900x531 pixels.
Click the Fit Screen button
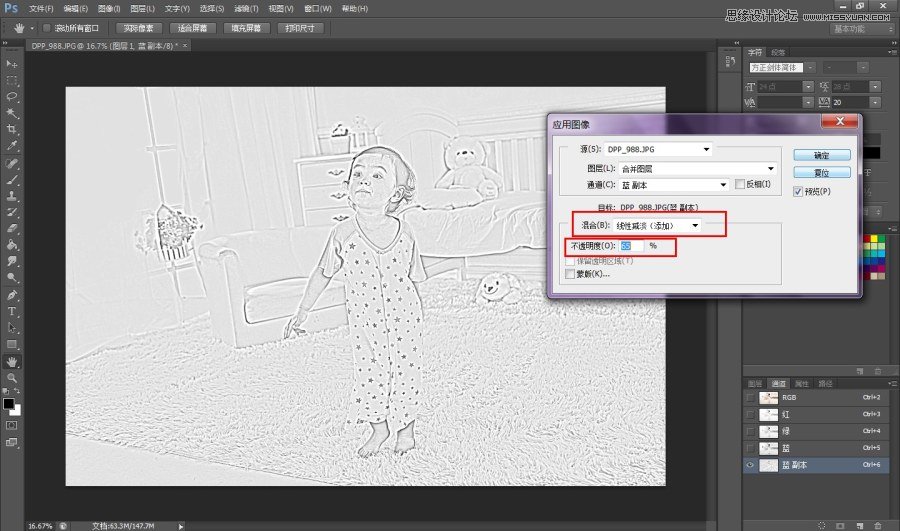(x=192, y=28)
